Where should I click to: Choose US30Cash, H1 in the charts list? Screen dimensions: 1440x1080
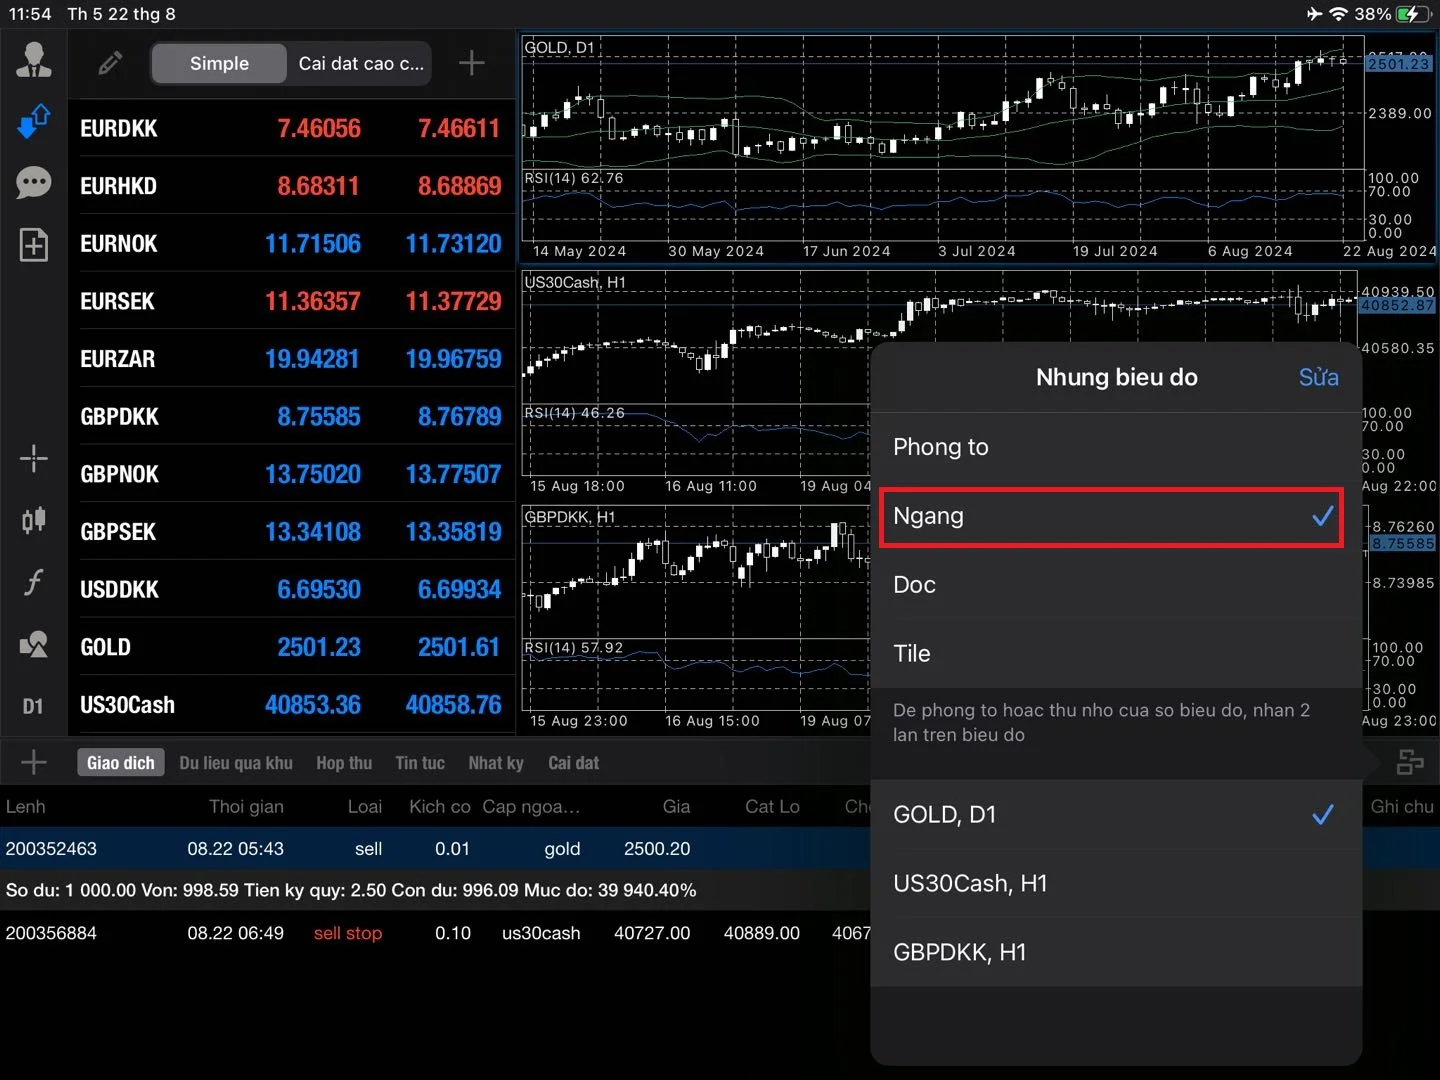[1116, 884]
